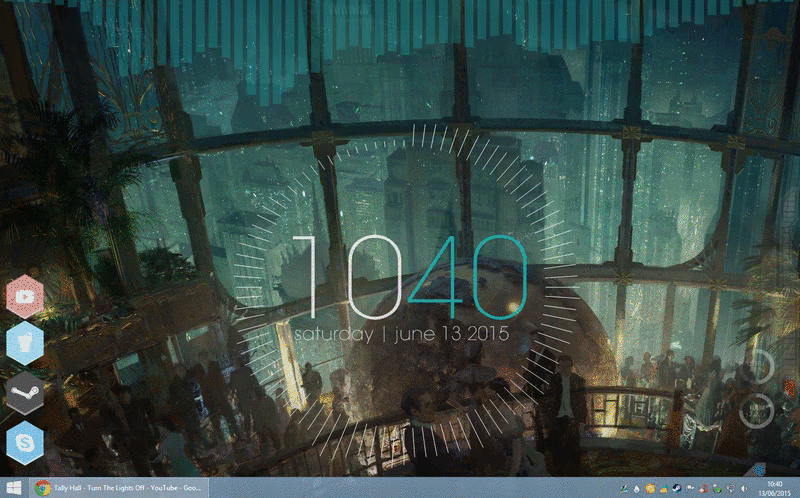
Task: Open the Steam icon in system tray
Action: 677,488
